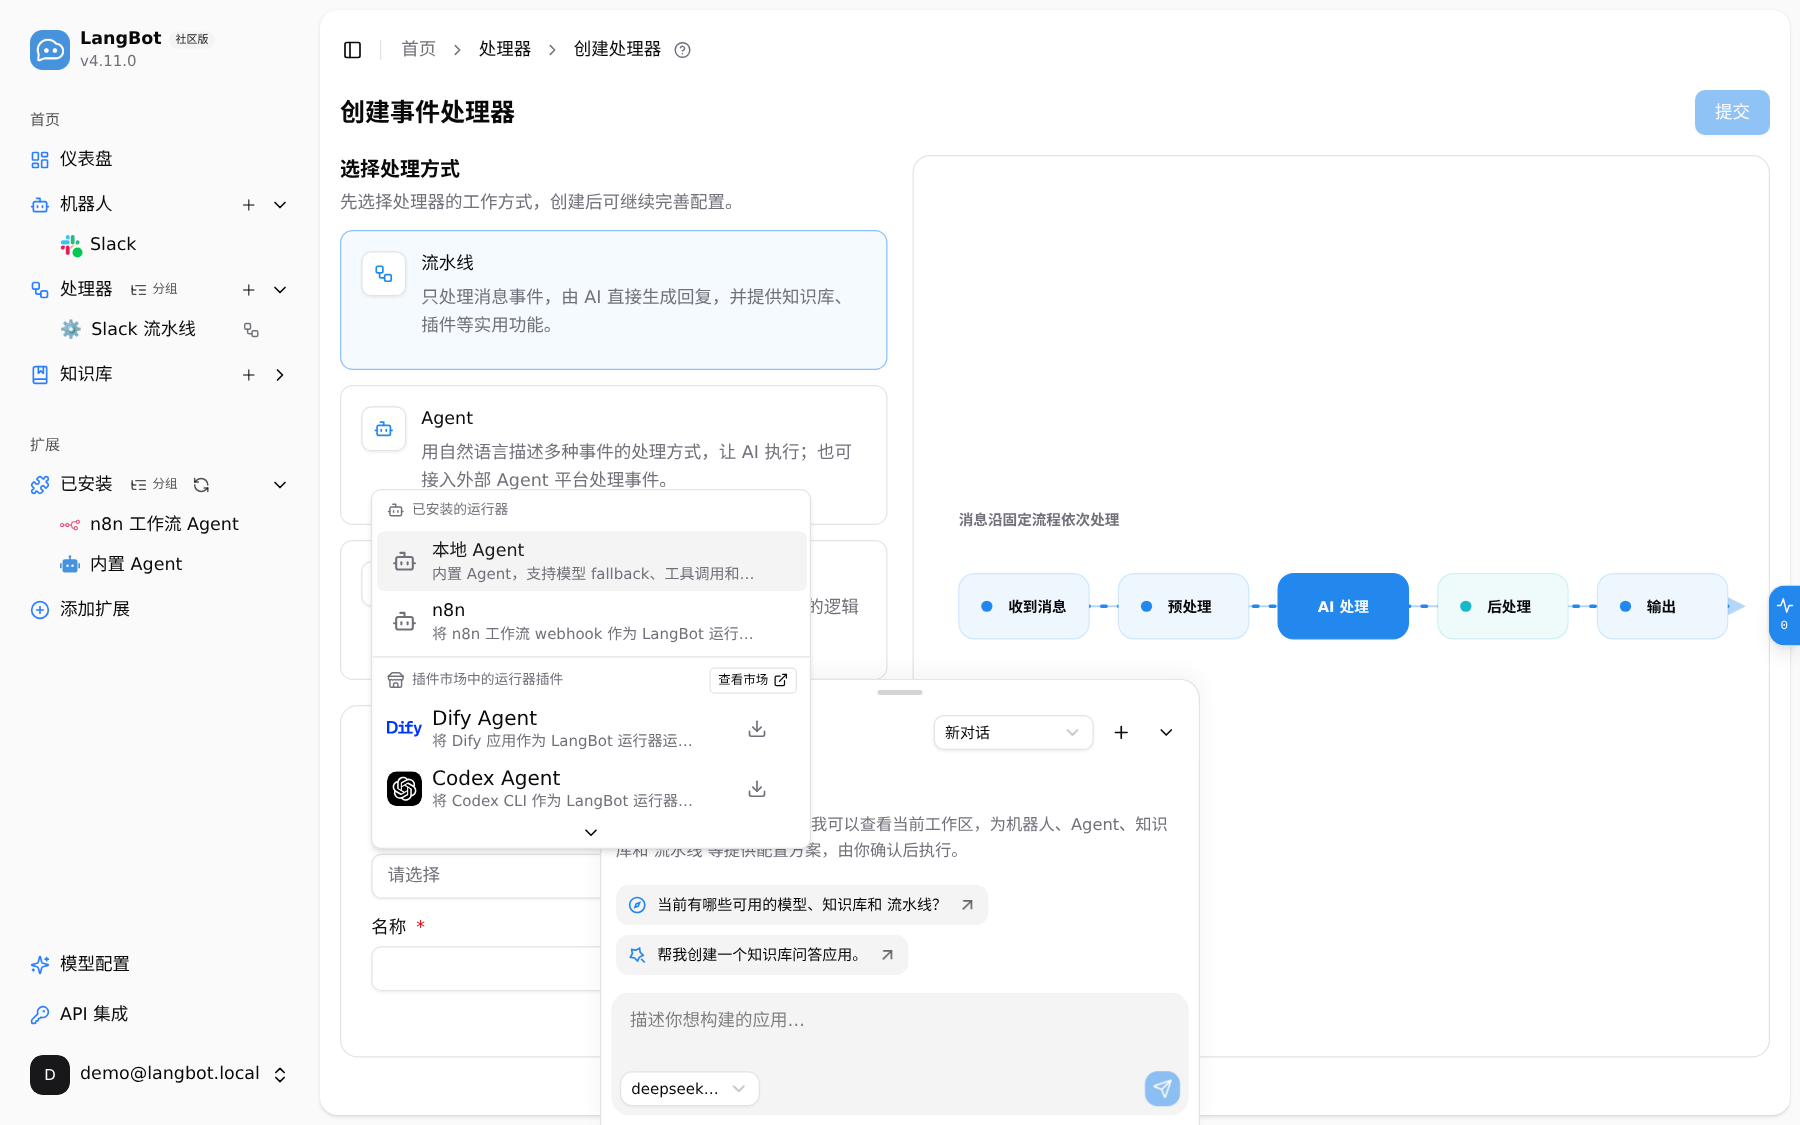
Task: Add a new robot with plus icon
Action: click(249, 205)
